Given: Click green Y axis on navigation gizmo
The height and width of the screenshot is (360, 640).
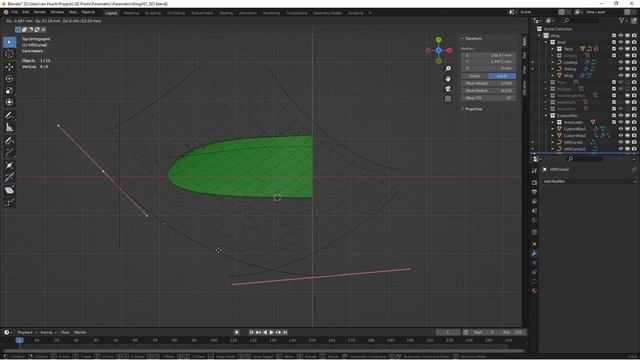Looking at the screenshot, I should pos(438,40).
